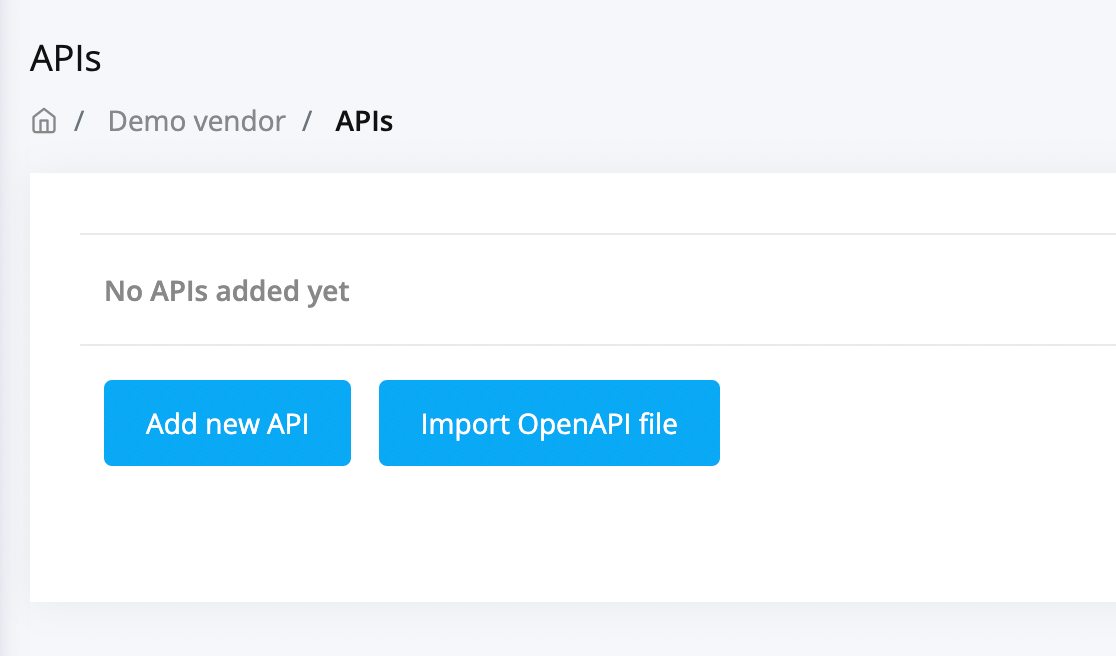Open the vendor dashboard from breadcrumbs
The height and width of the screenshot is (656, 1116).
[x=196, y=120]
